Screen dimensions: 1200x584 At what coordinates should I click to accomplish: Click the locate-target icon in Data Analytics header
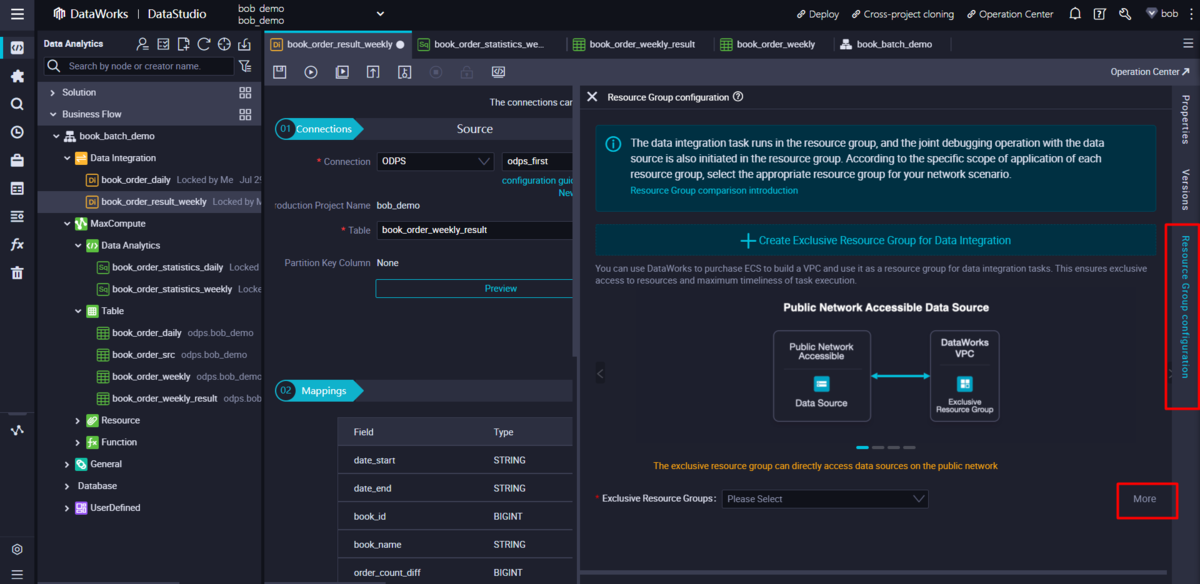pos(224,44)
